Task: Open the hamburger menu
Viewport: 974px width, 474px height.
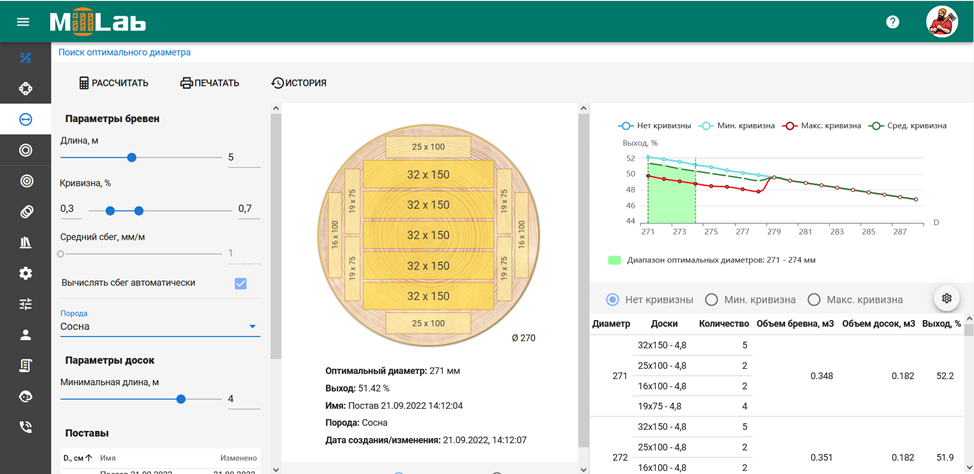Action: [23, 22]
